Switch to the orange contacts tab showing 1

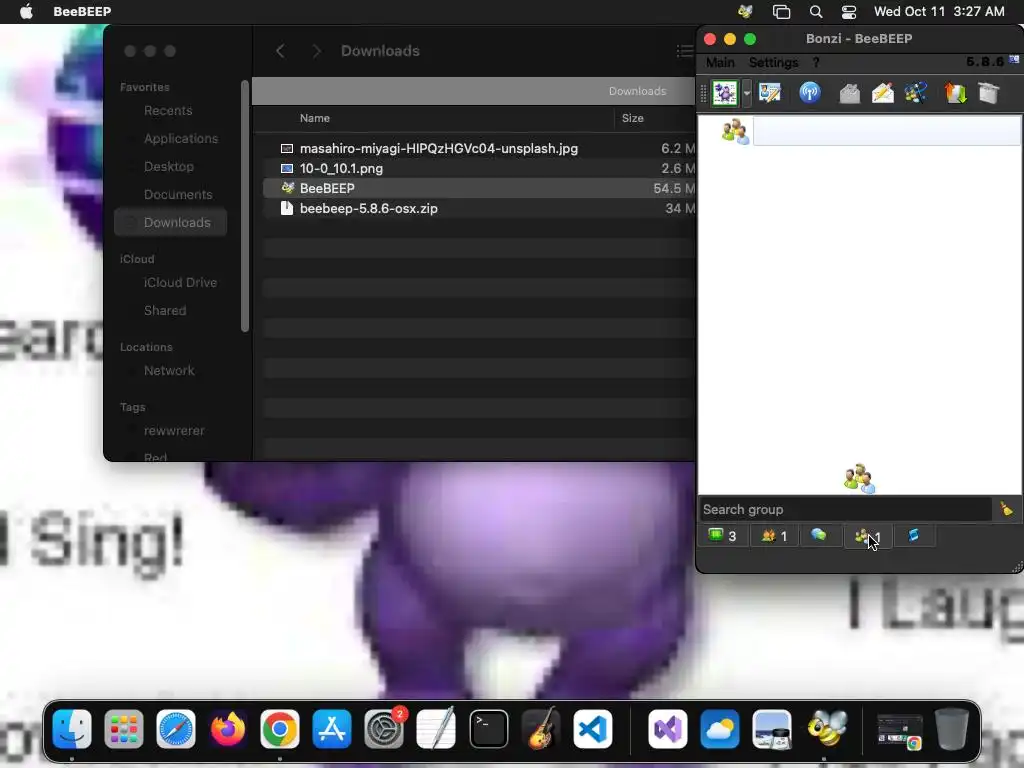click(x=774, y=536)
